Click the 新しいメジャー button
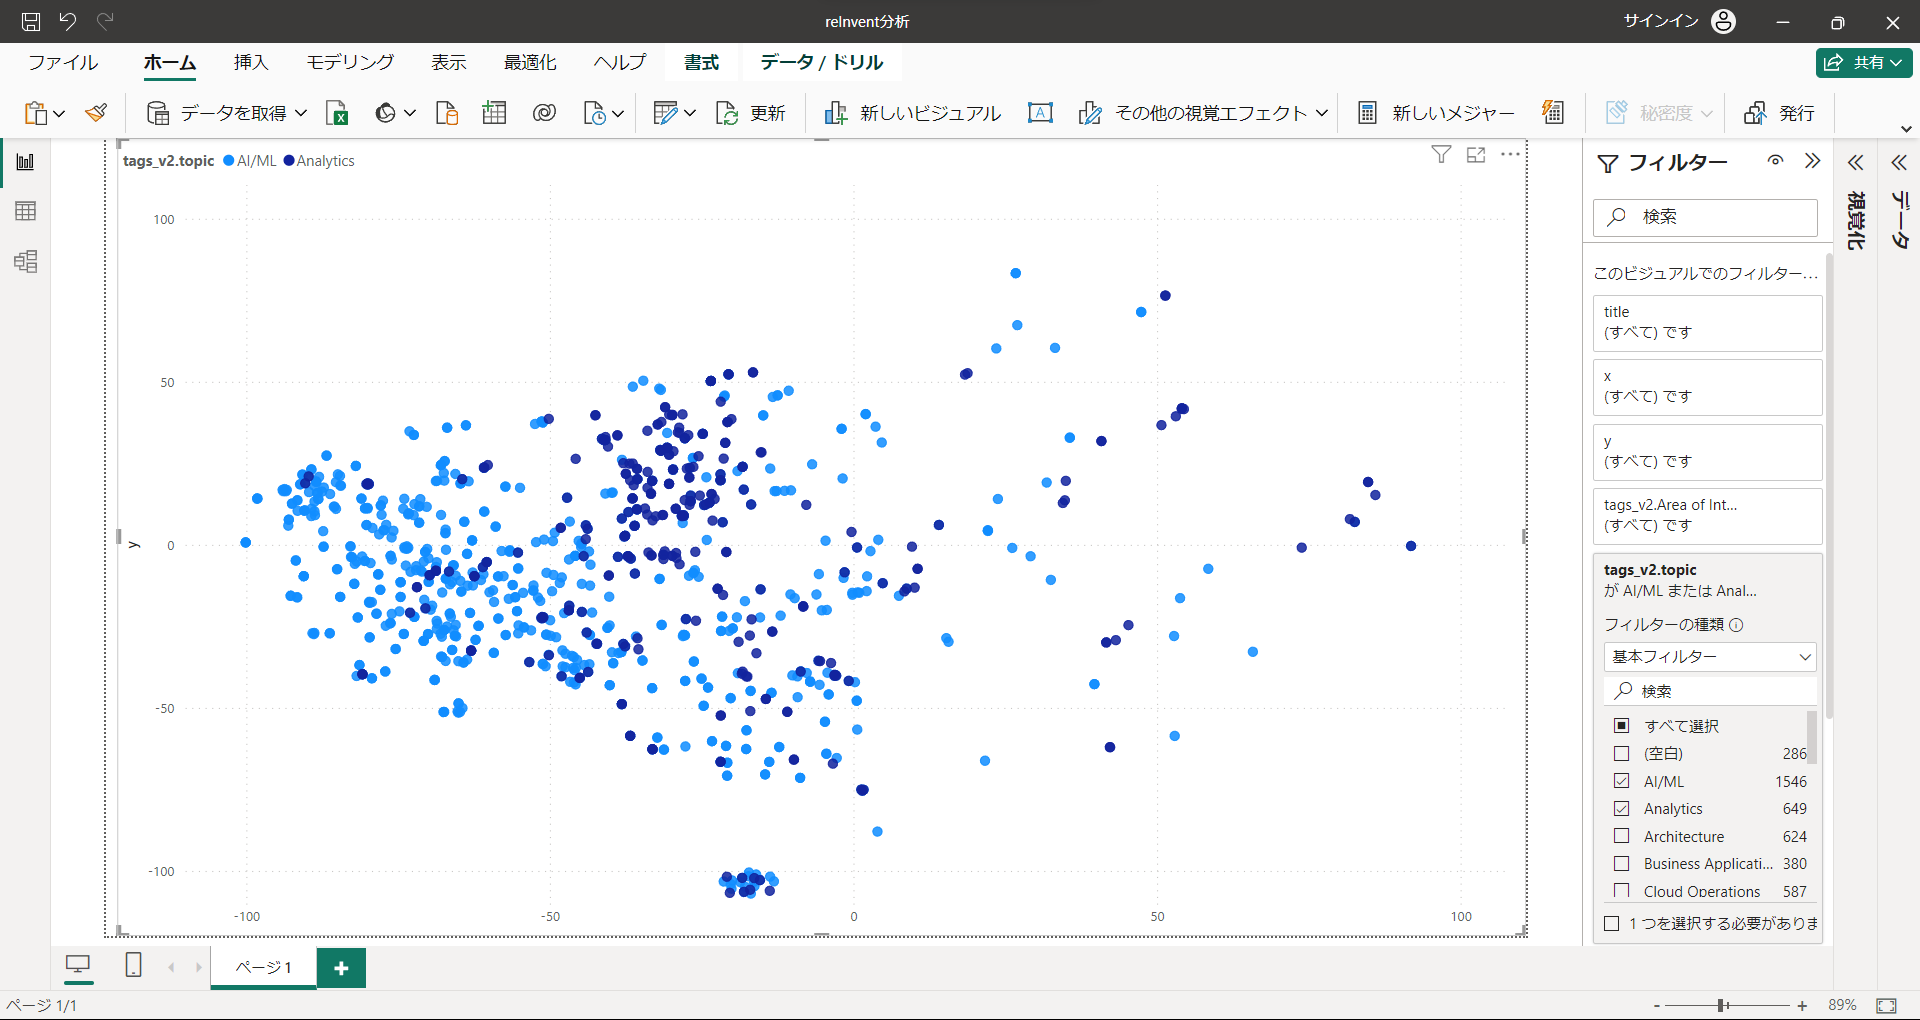This screenshot has height=1020, width=1920. pos(1436,113)
